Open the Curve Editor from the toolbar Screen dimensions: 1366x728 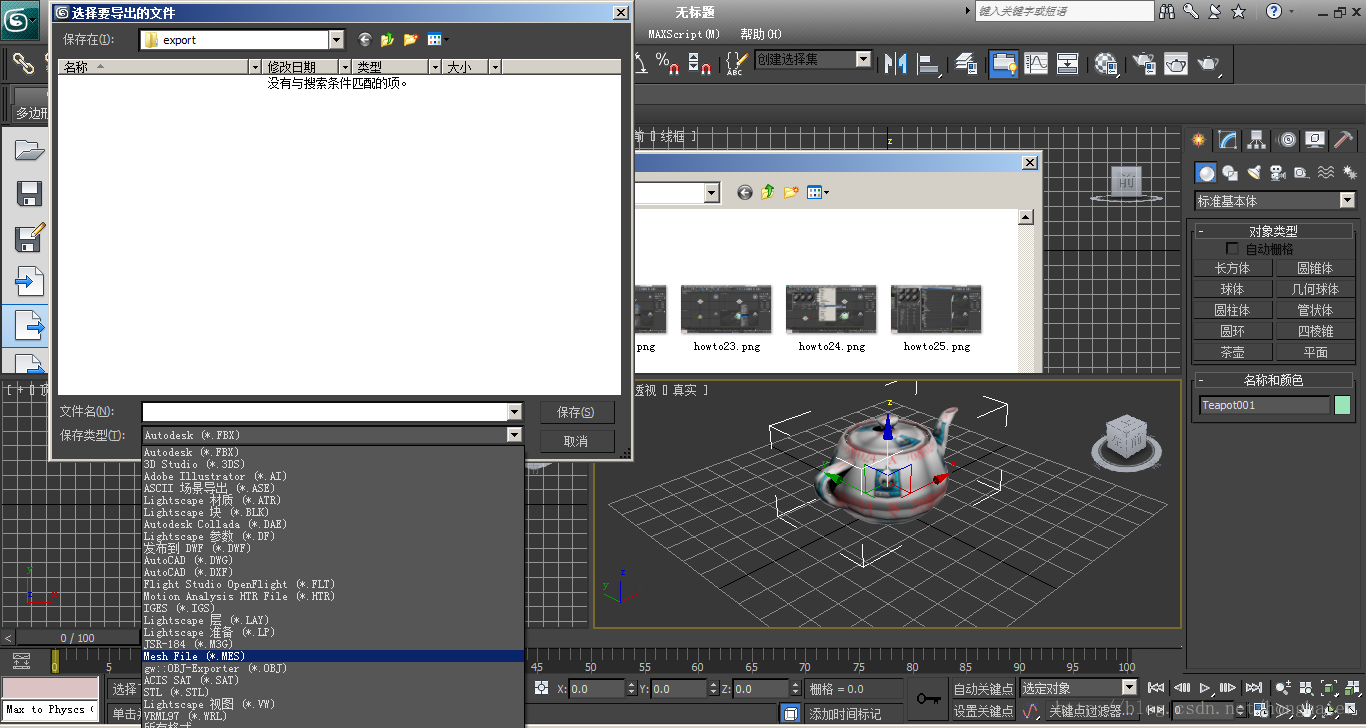click(x=1036, y=64)
